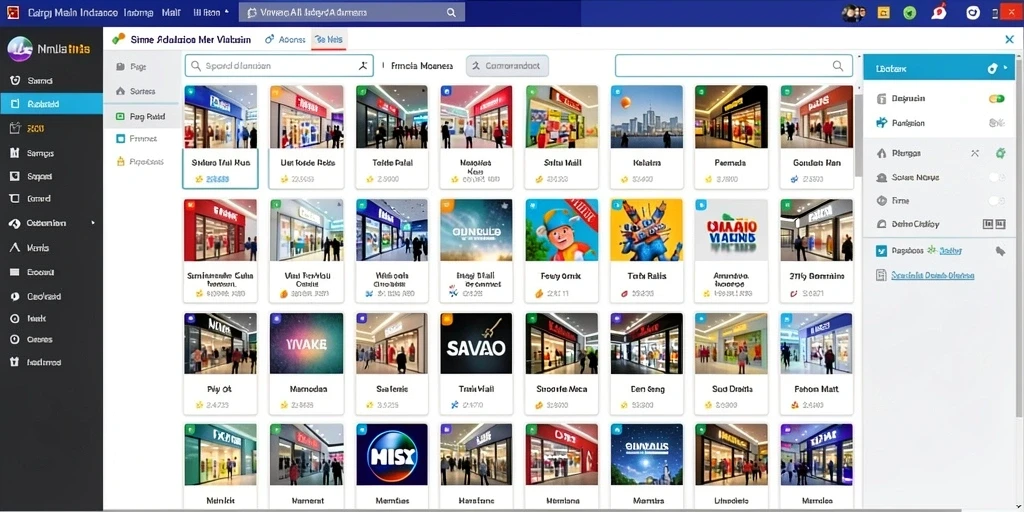The image size is (1024, 512).
Task: Open the cartoon boy in blue cap thumbnail
Action: point(562,250)
